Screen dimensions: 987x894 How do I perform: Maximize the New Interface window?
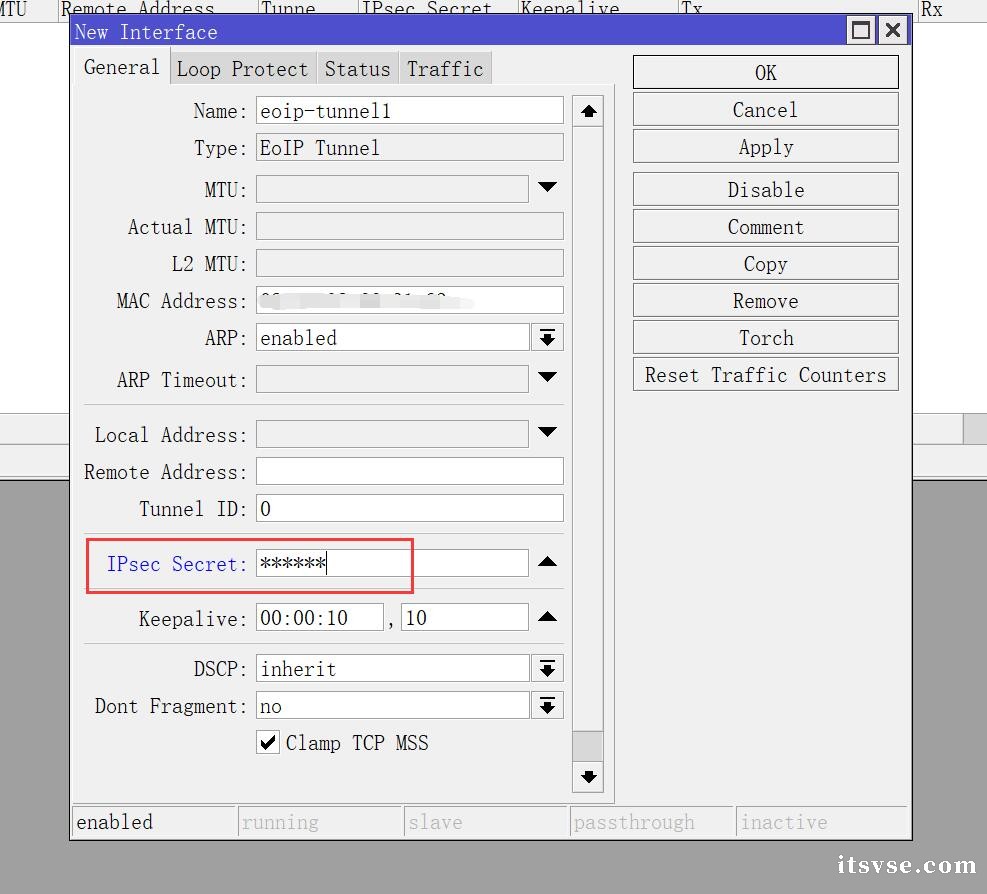[x=861, y=31]
